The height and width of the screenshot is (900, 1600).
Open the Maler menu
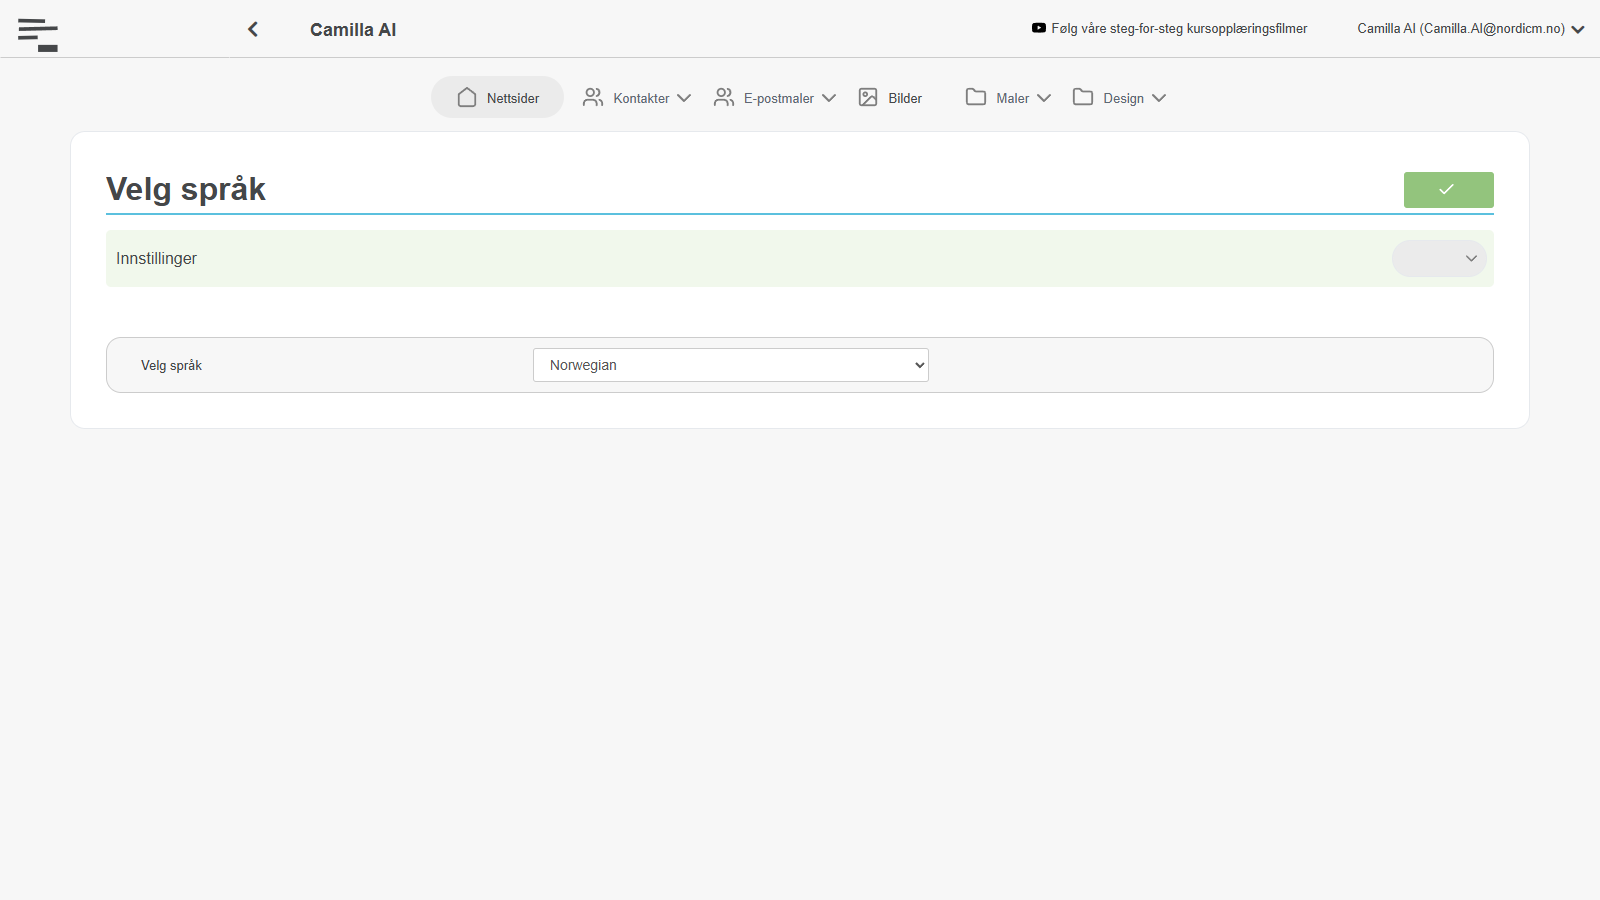point(1008,97)
